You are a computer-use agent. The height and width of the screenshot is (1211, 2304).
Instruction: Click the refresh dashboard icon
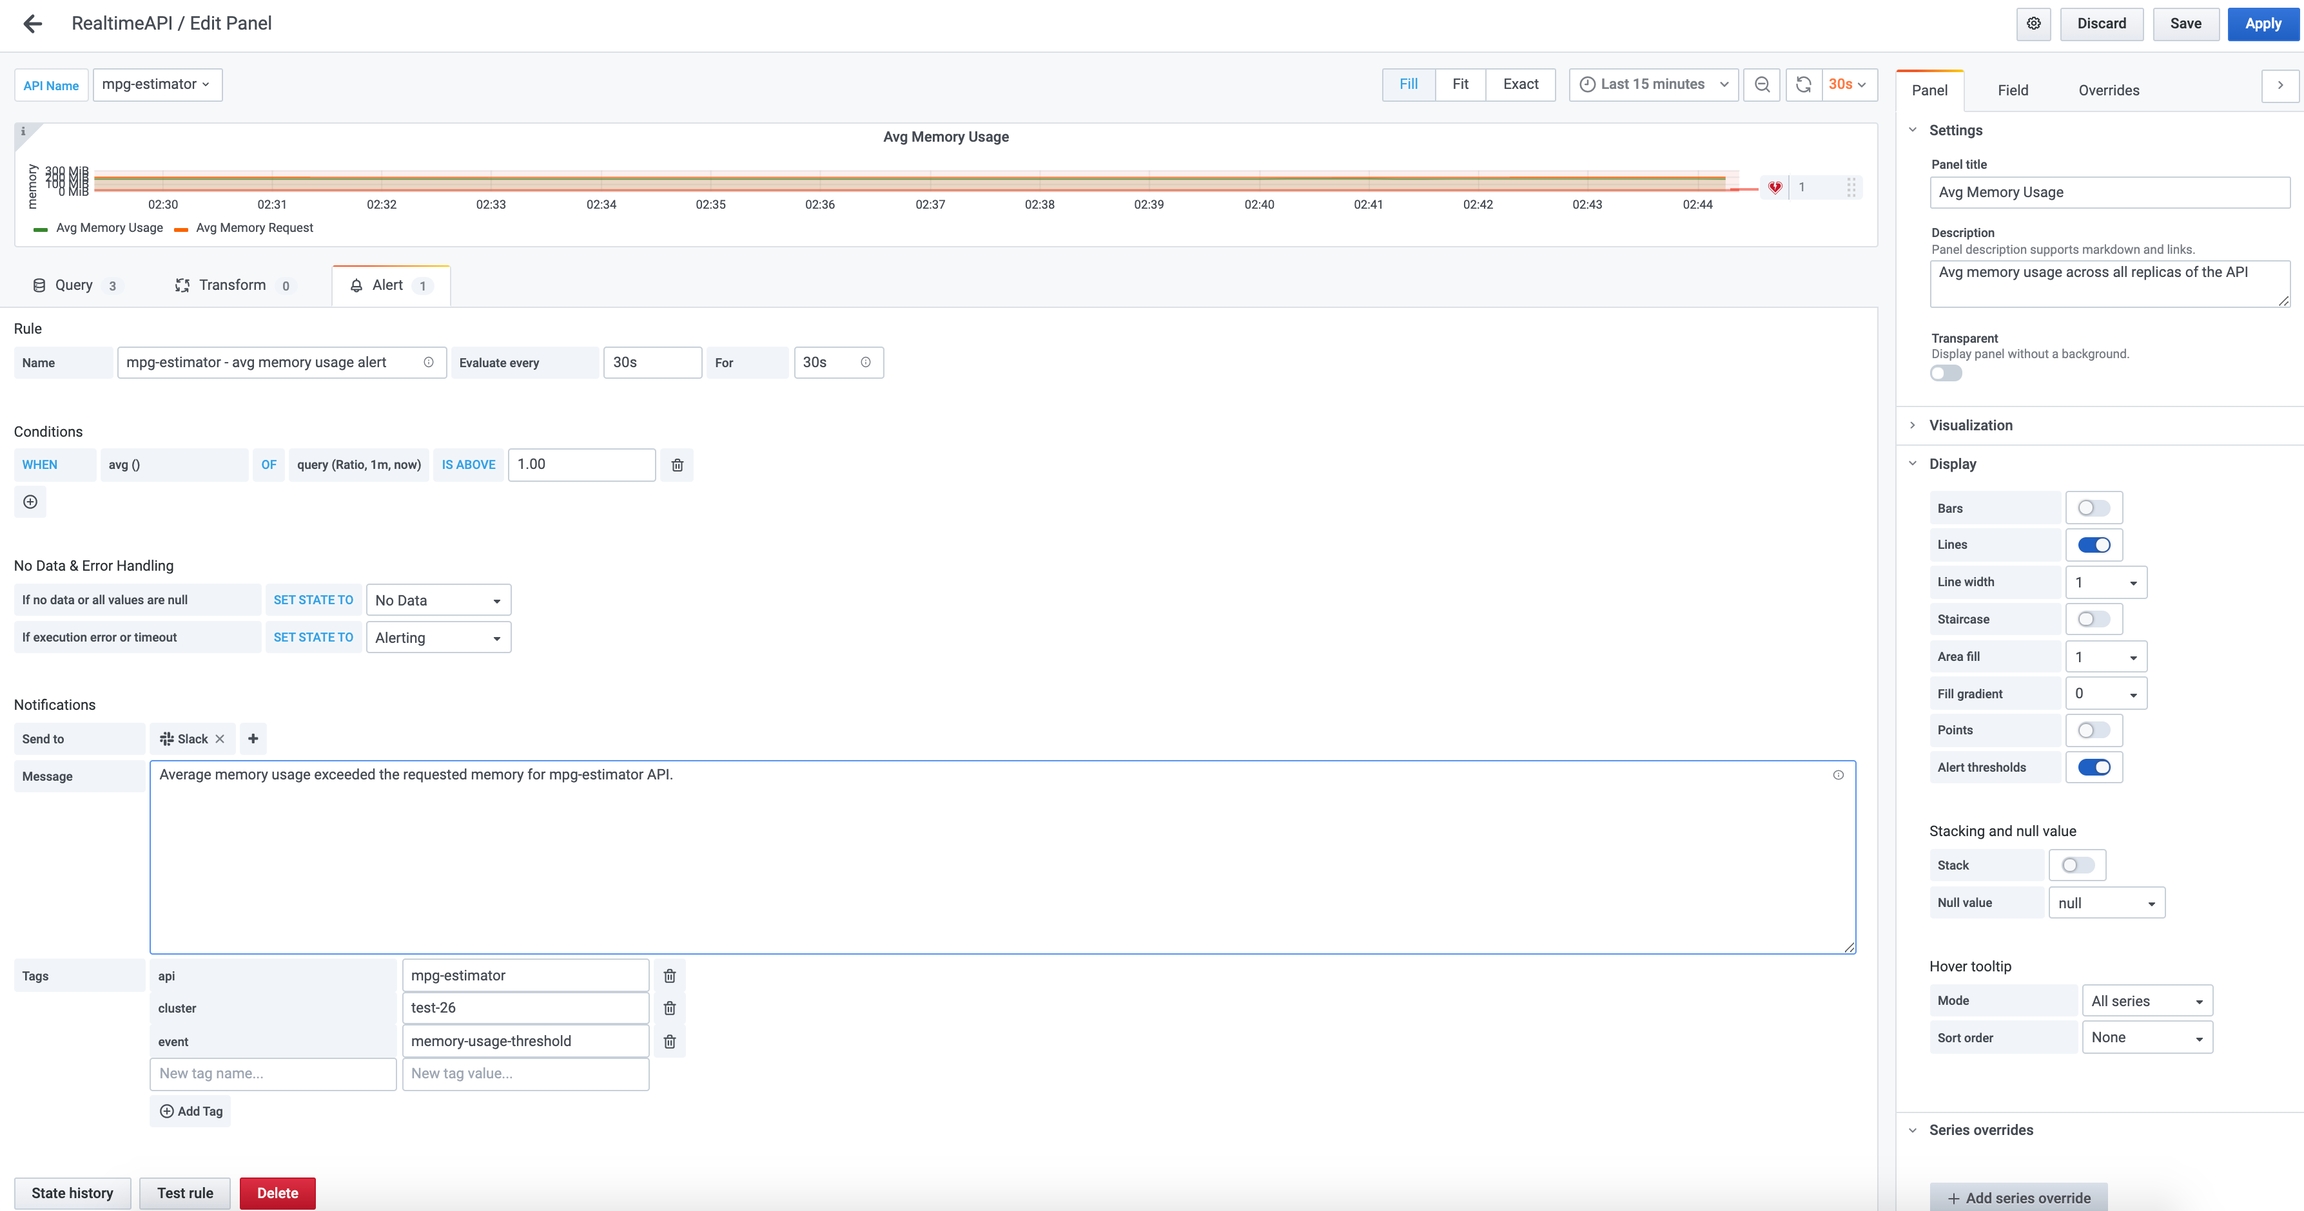(x=1803, y=85)
